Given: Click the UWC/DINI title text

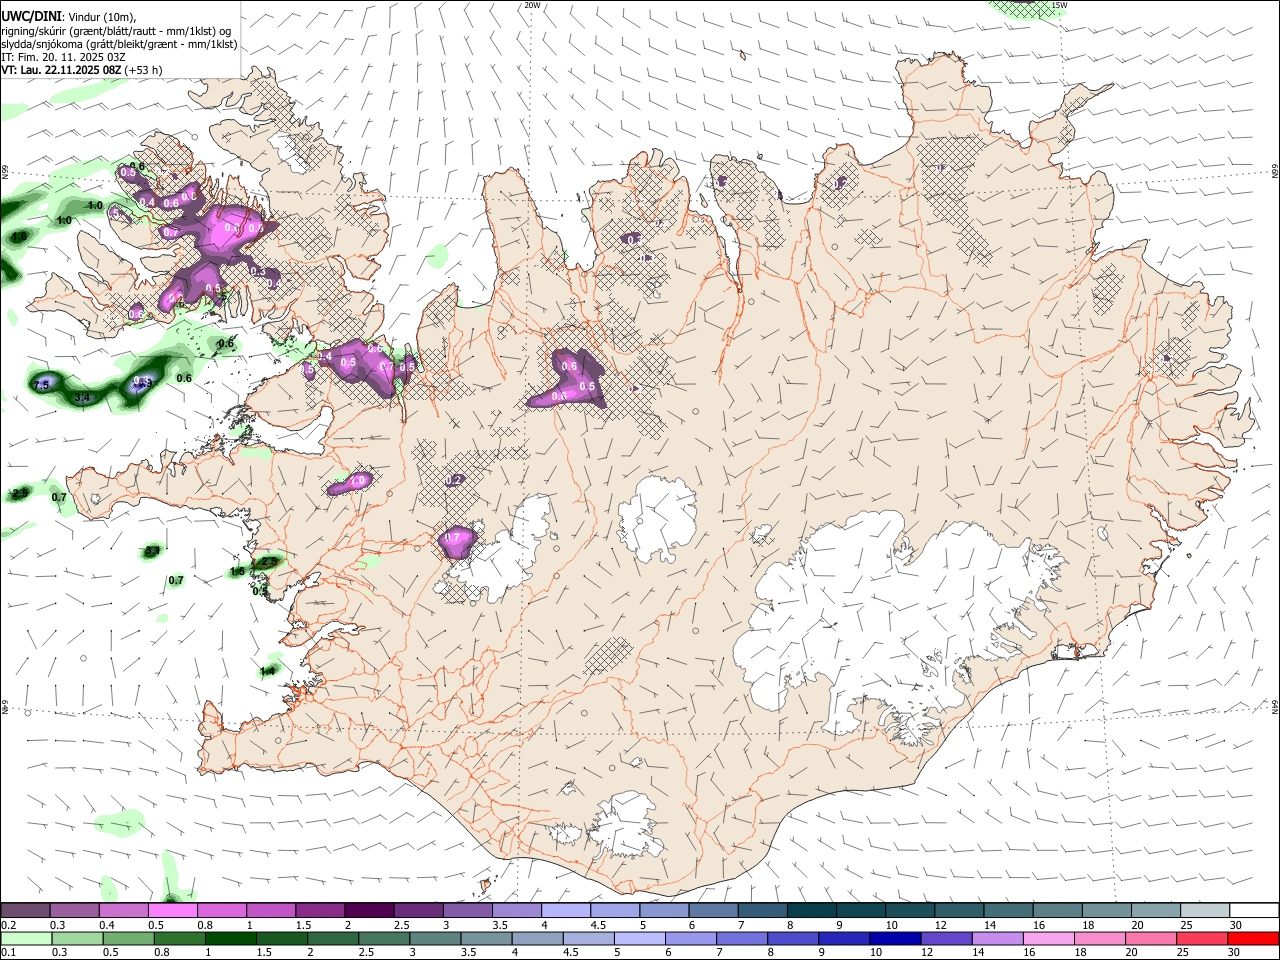Looking at the screenshot, I should [x=30, y=16].
